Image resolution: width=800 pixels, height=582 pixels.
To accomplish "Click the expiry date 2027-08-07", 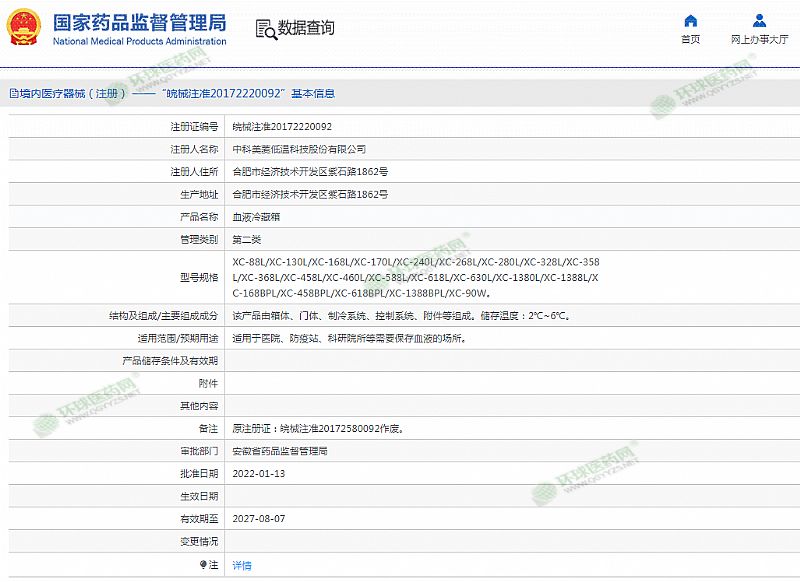I will [x=258, y=519].
